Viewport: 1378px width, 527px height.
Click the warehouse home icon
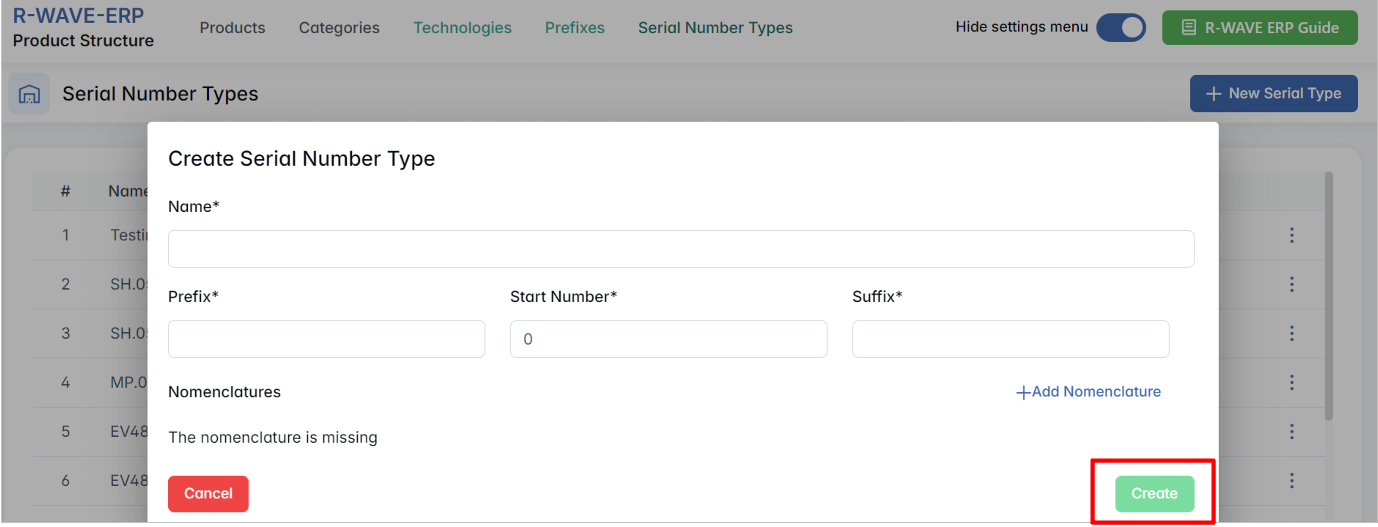tap(29, 94)
